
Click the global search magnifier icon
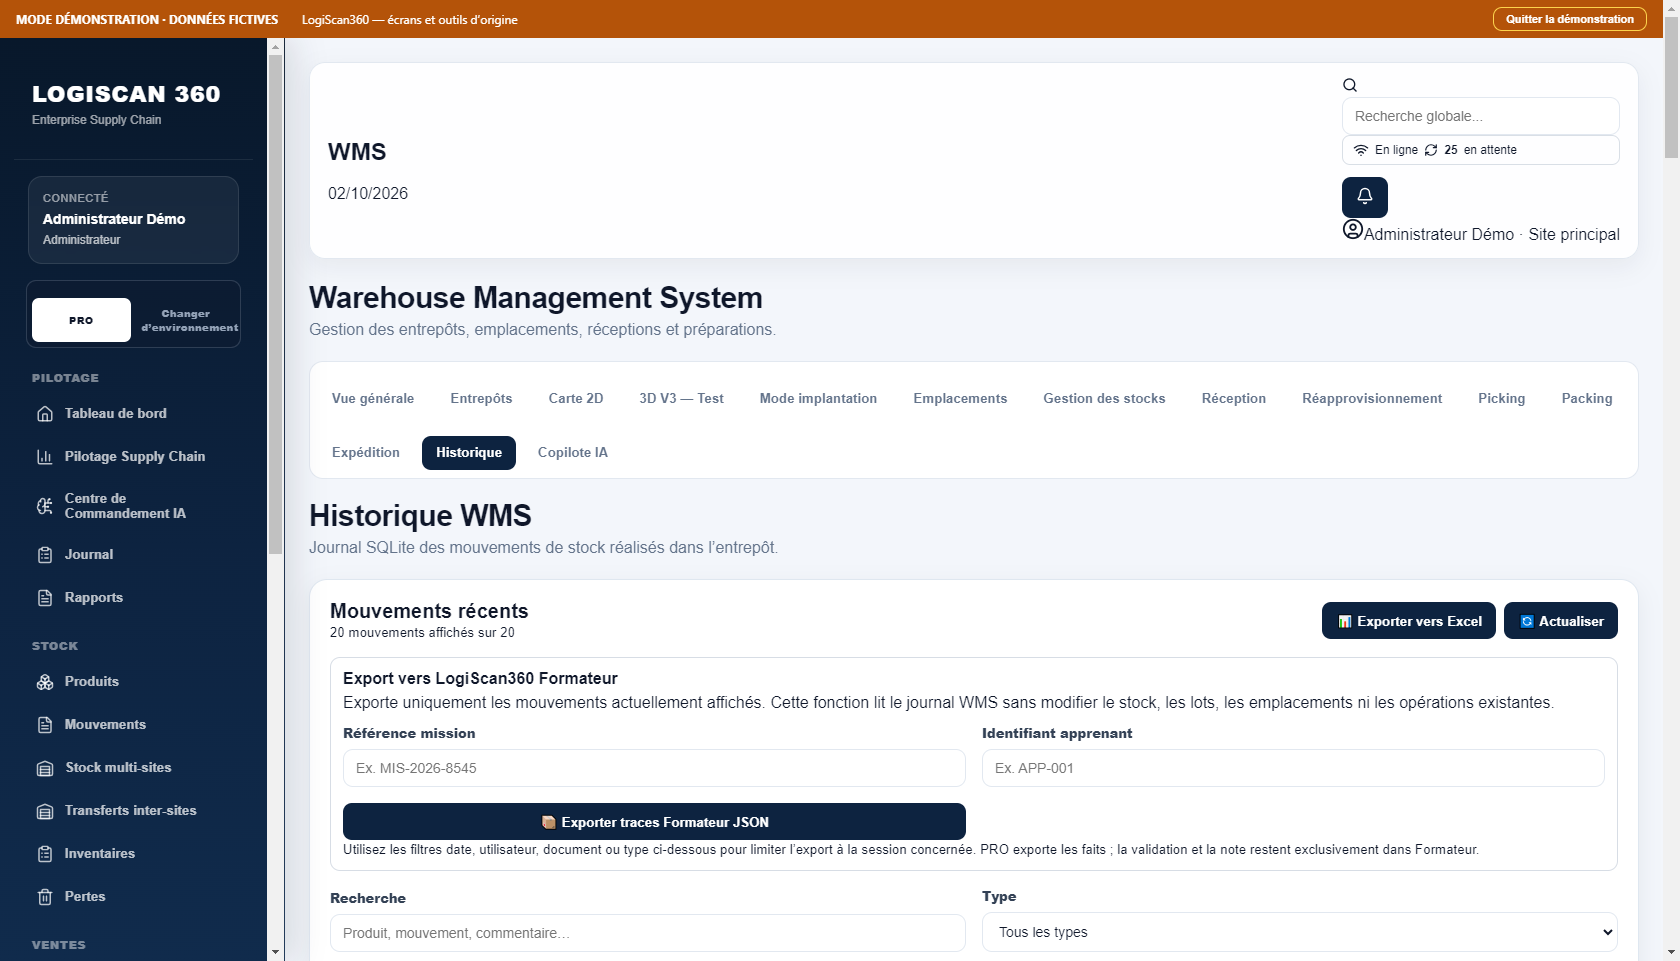(x=1350, y=85)
